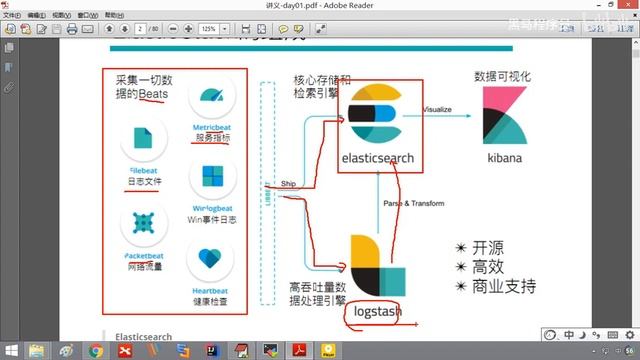This screenshot has height=360, width=640.
Task: Open the red X app on taskbar
Action: 125,351
